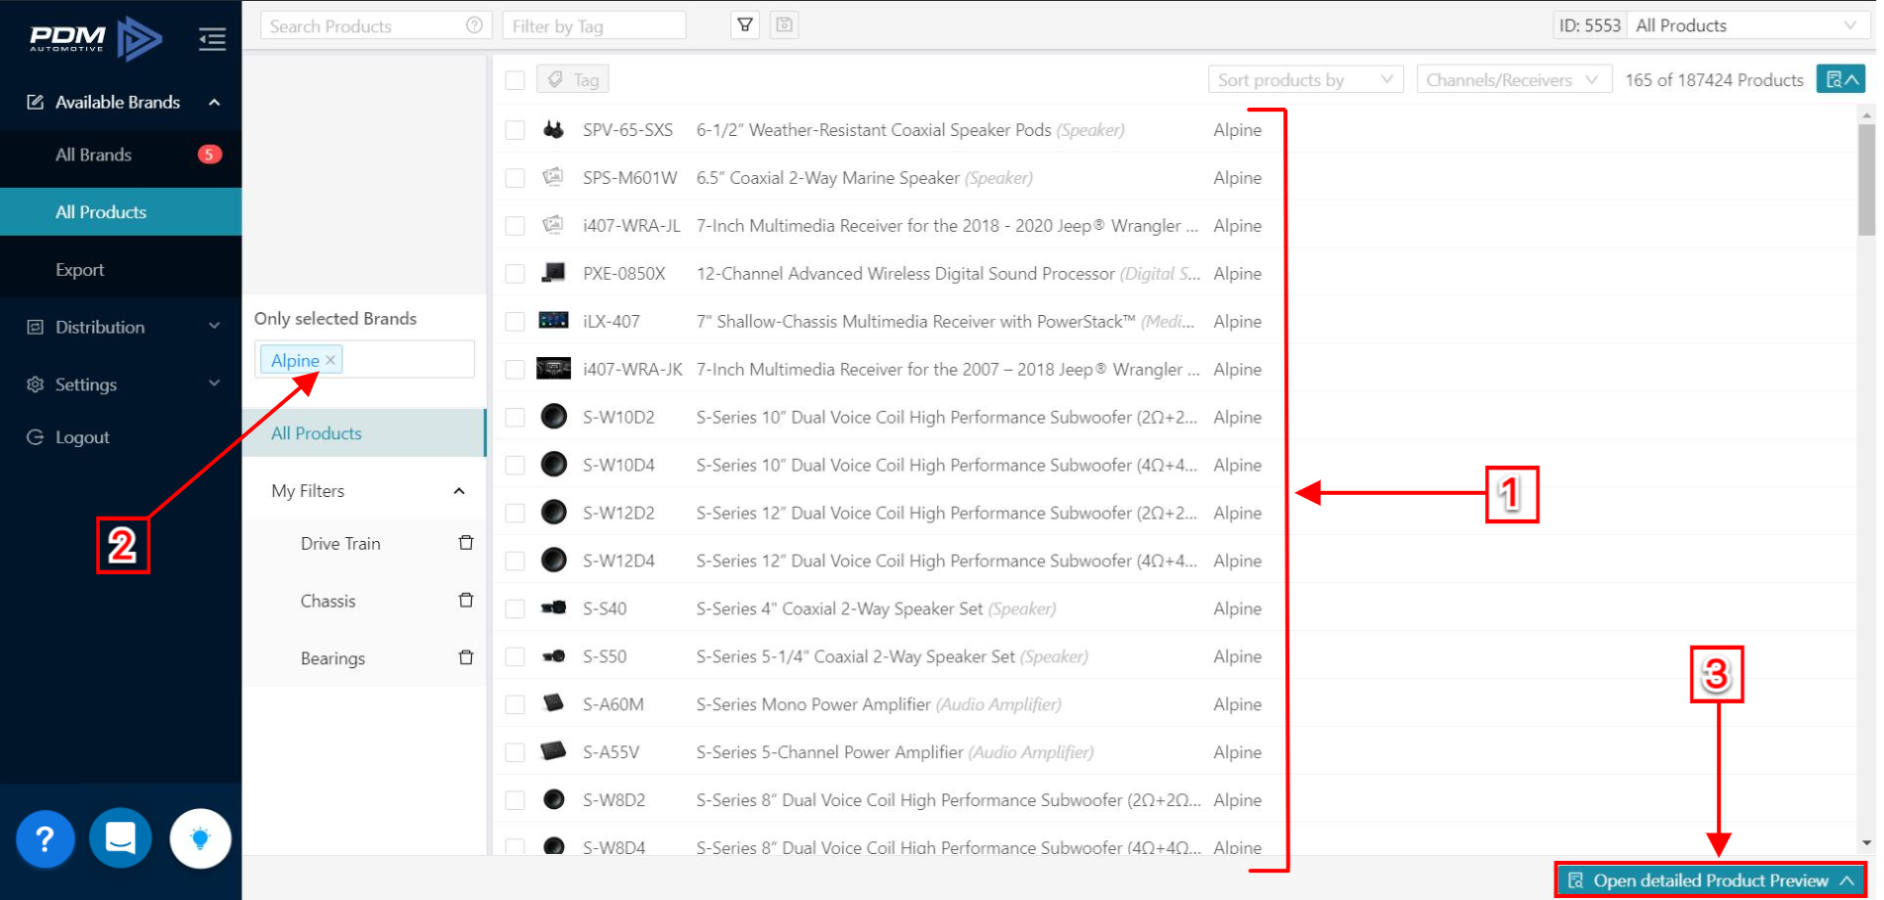
Task: Click the PDM Automotive logo
Action: pyautogui.click(x=96, y=39)
